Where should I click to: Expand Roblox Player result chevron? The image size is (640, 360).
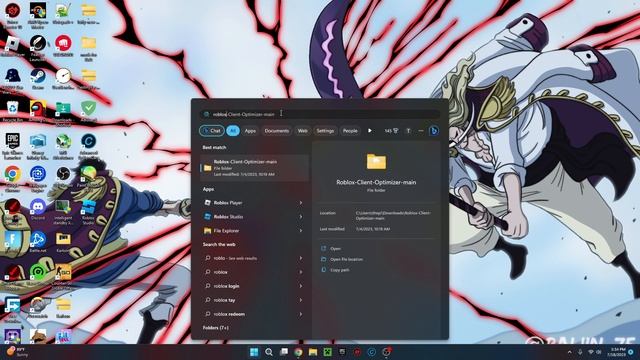tap(301, 202)
